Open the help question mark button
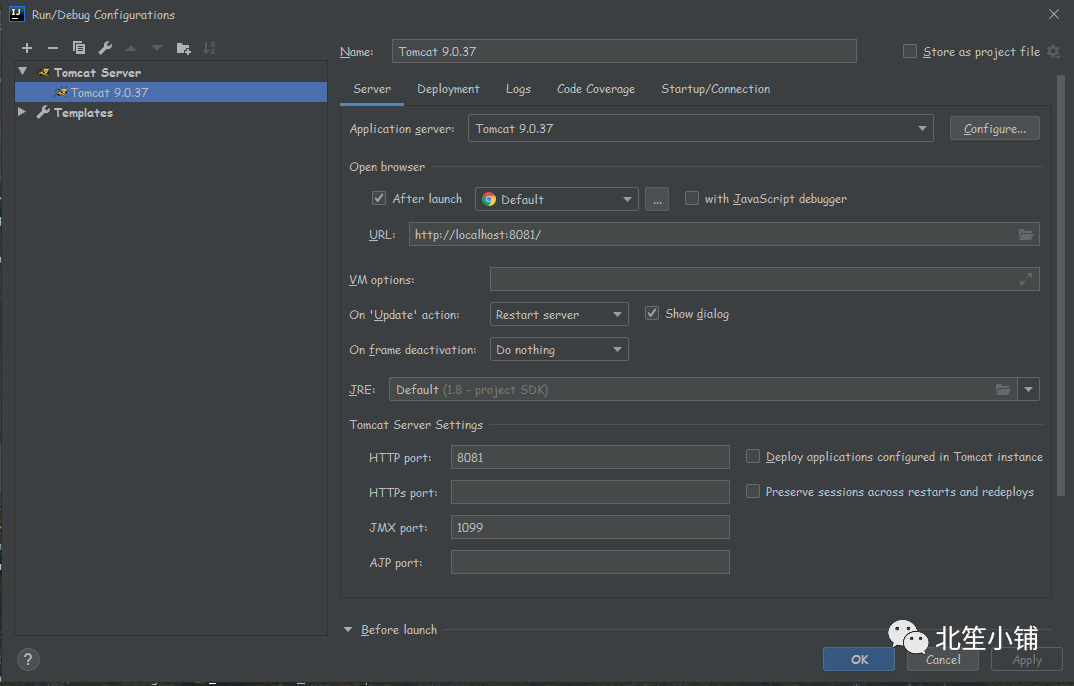The width and height of the screenshot is (1074, 686). 27,659
